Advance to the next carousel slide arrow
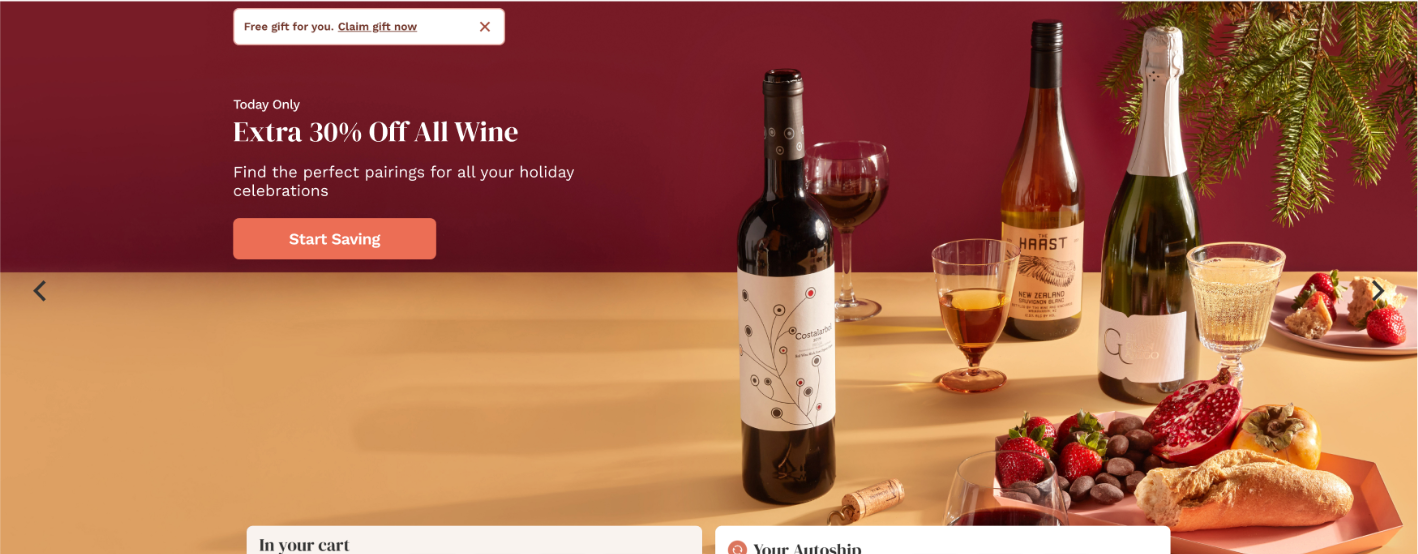The height and width of the screenshot is (554, 1418). 1378,291
